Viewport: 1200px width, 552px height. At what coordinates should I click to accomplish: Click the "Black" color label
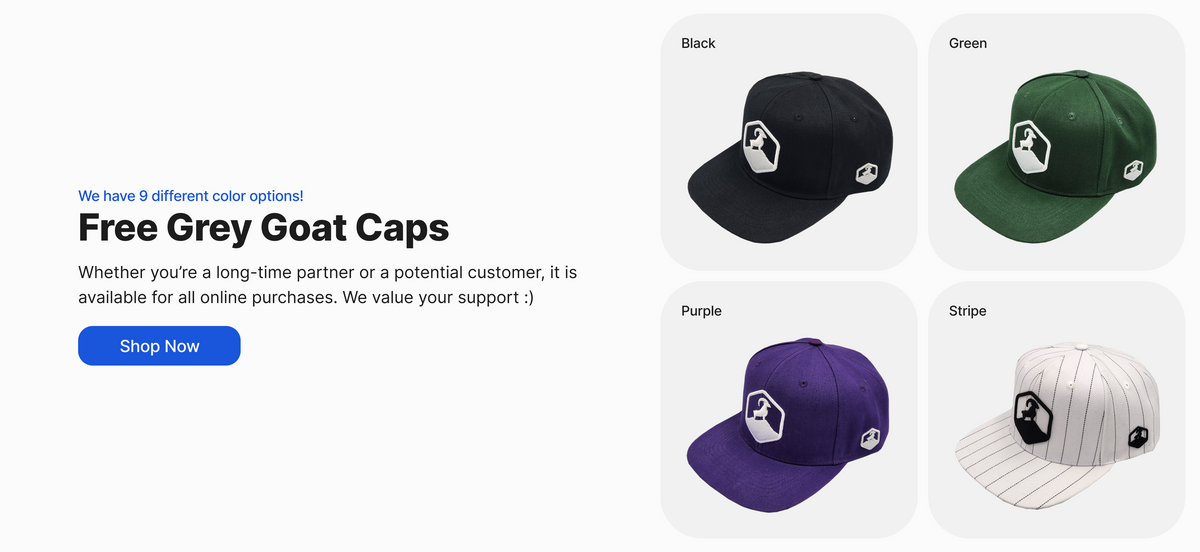(698, 43)
